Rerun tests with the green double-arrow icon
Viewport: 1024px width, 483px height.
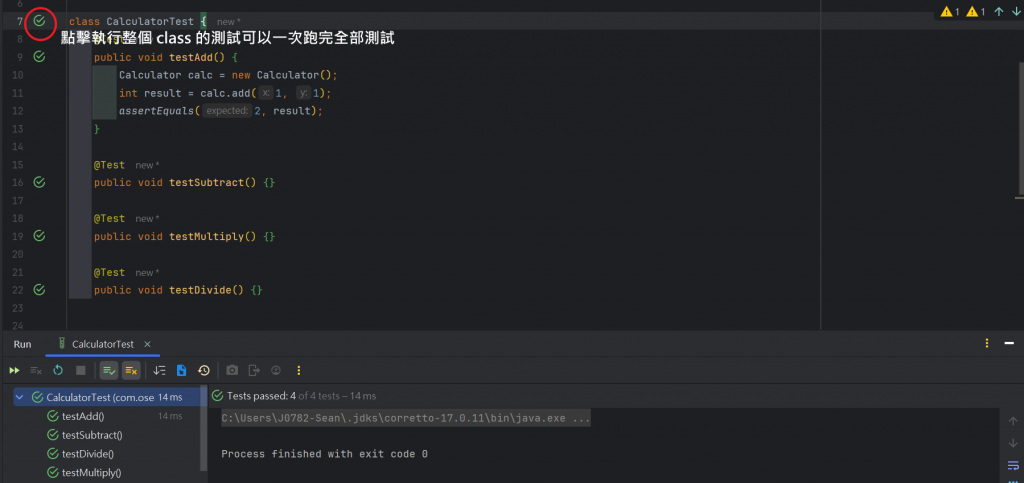click(15, 370)
